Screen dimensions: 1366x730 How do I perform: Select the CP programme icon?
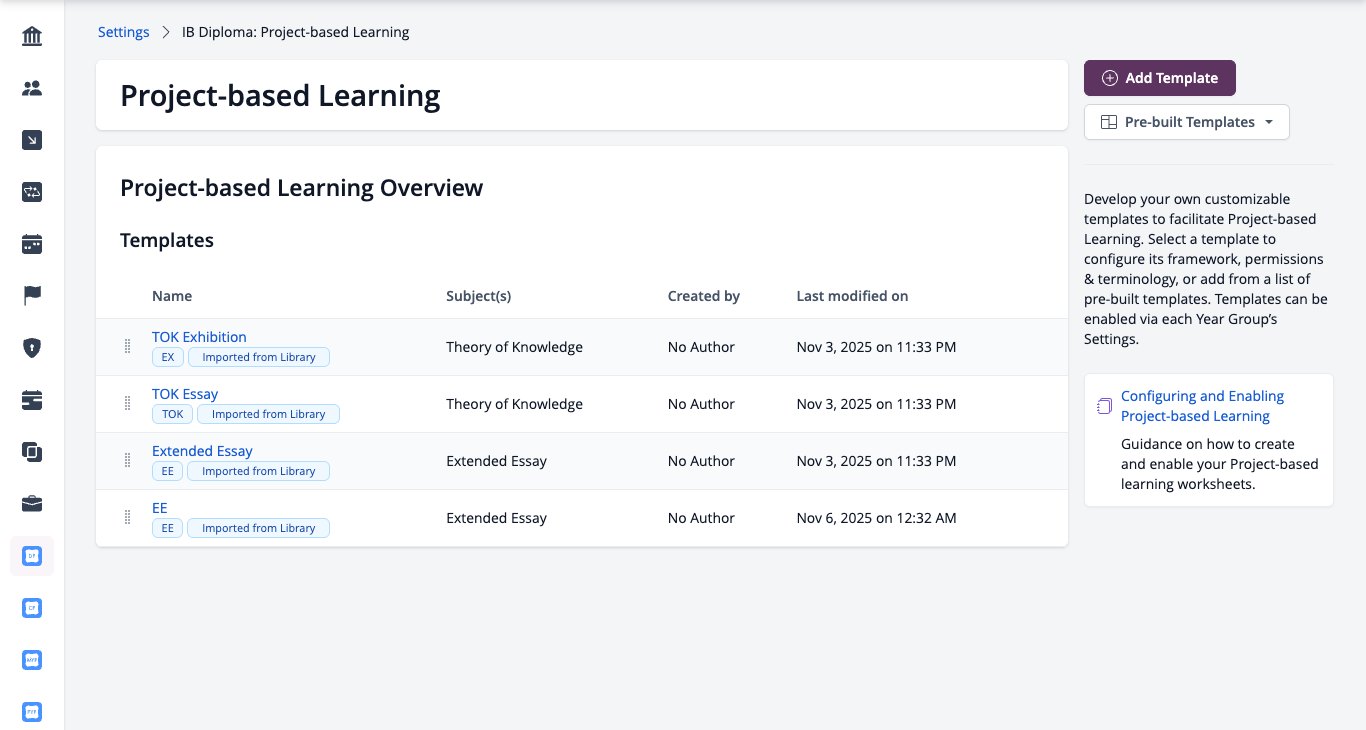point(32,607)
